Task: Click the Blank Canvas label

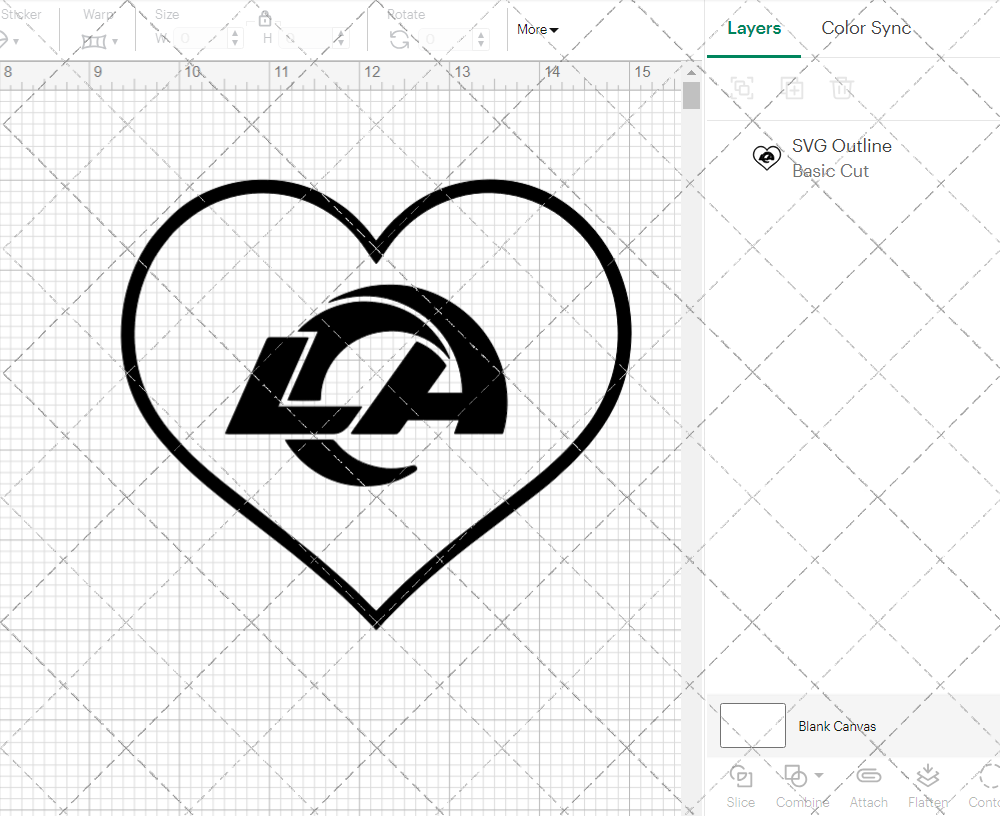Action: pyautogui.click(x=837, y=726)
